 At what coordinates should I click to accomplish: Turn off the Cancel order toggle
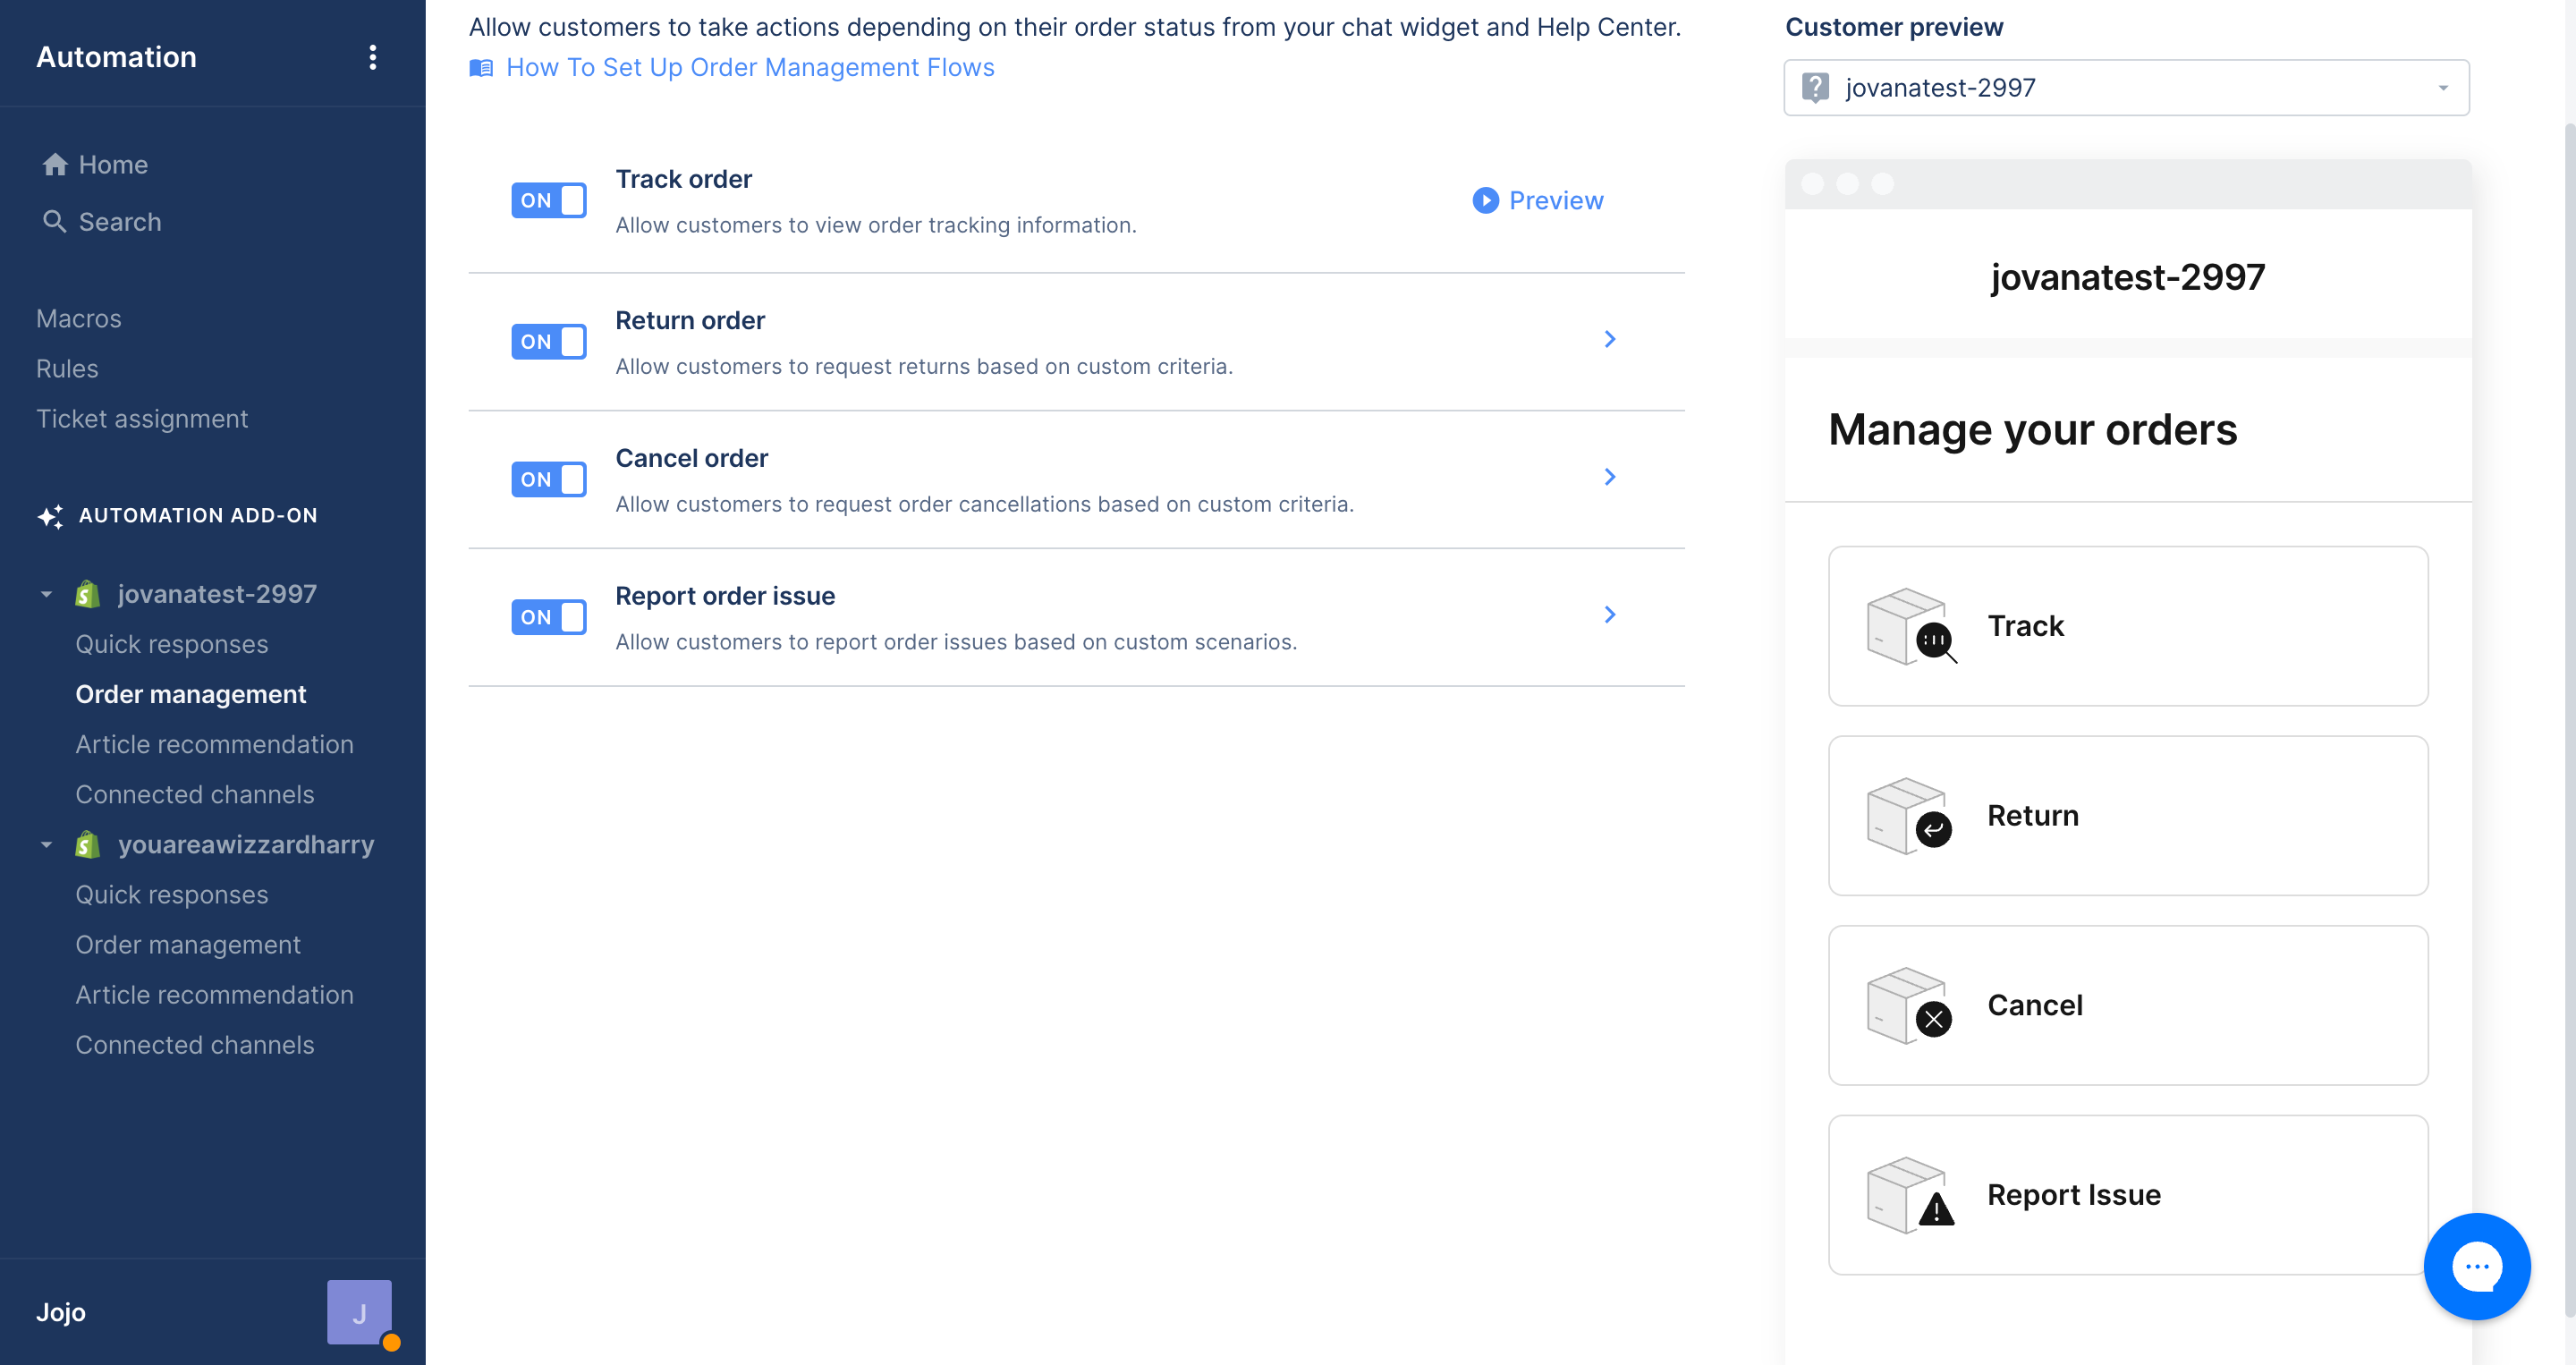tap(548, 479)
